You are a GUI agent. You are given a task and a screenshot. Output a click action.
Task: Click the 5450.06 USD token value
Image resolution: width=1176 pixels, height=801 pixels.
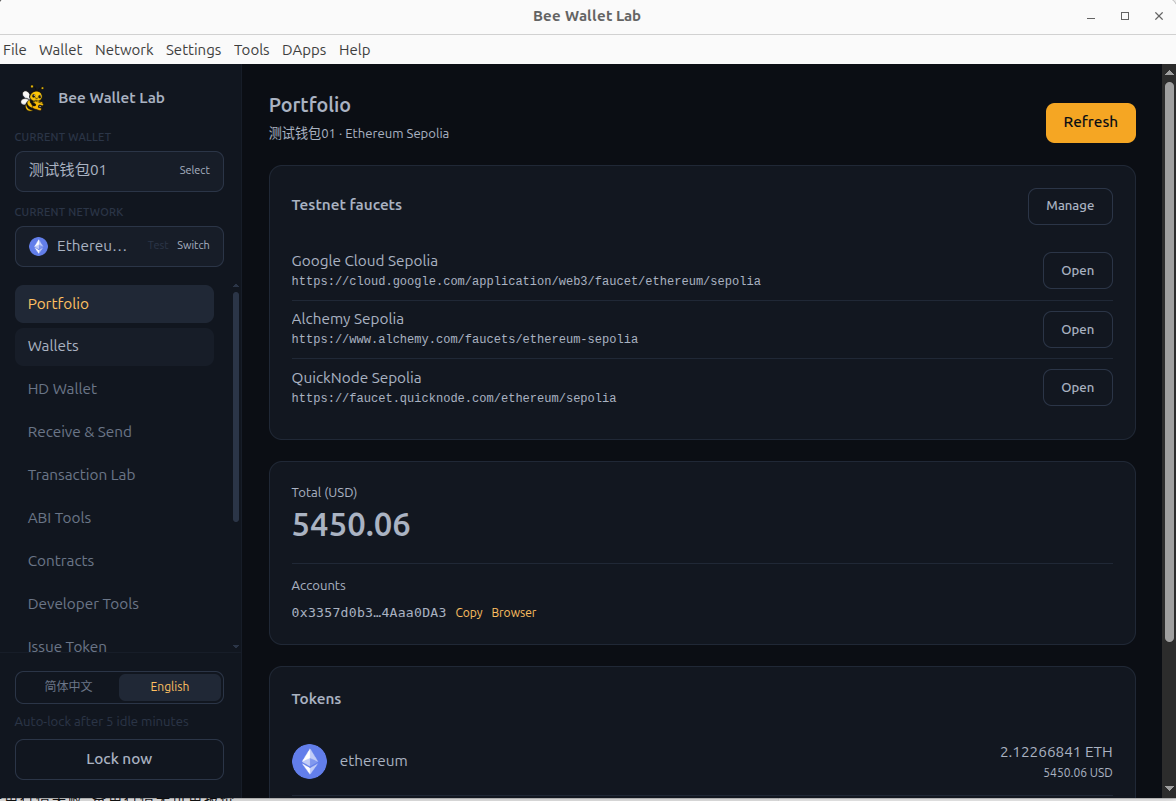pyautogui.click(x=1078, y=773)
